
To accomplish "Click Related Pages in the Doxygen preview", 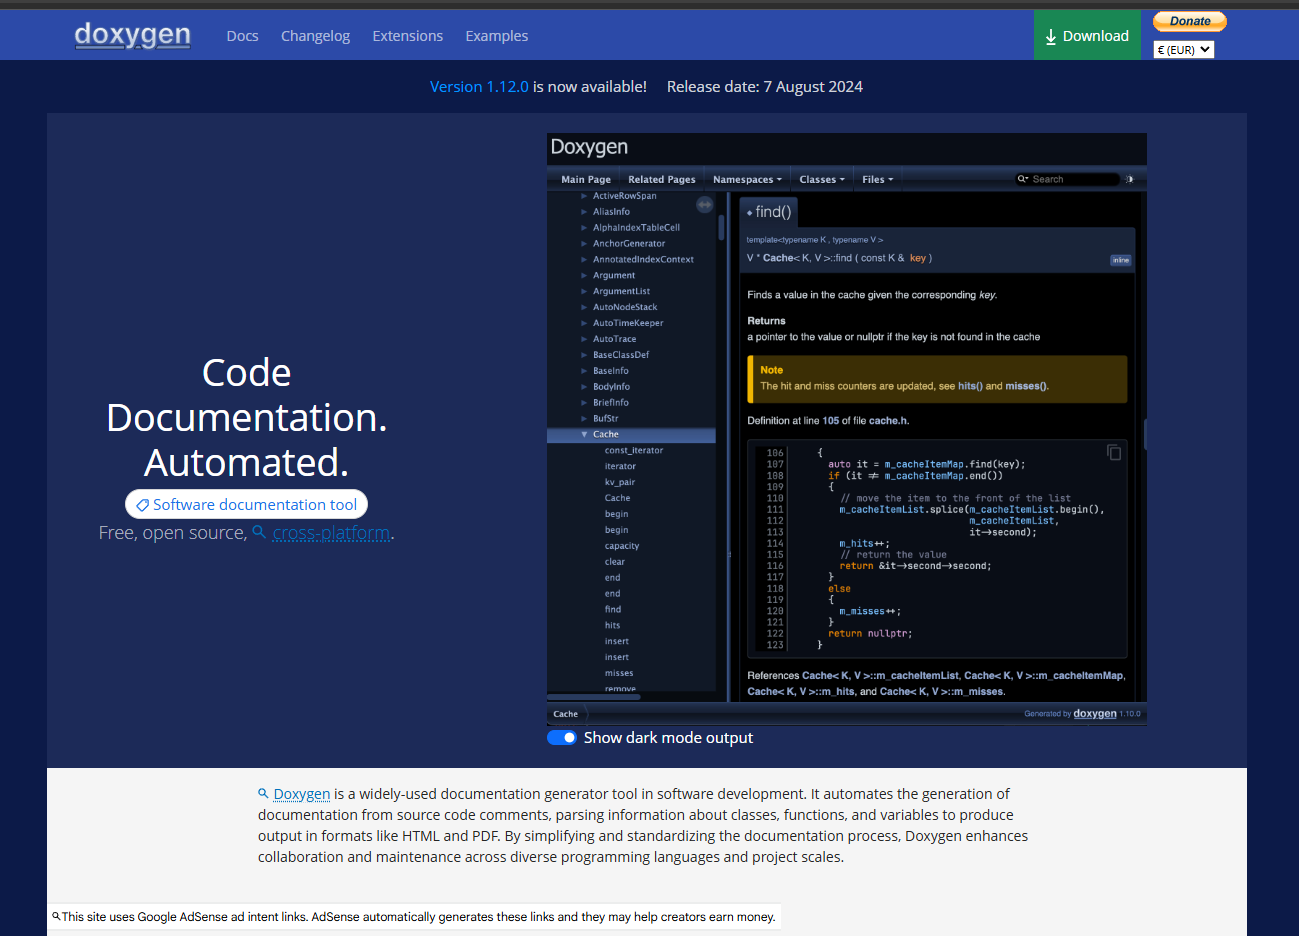I will tap(662, 180).
